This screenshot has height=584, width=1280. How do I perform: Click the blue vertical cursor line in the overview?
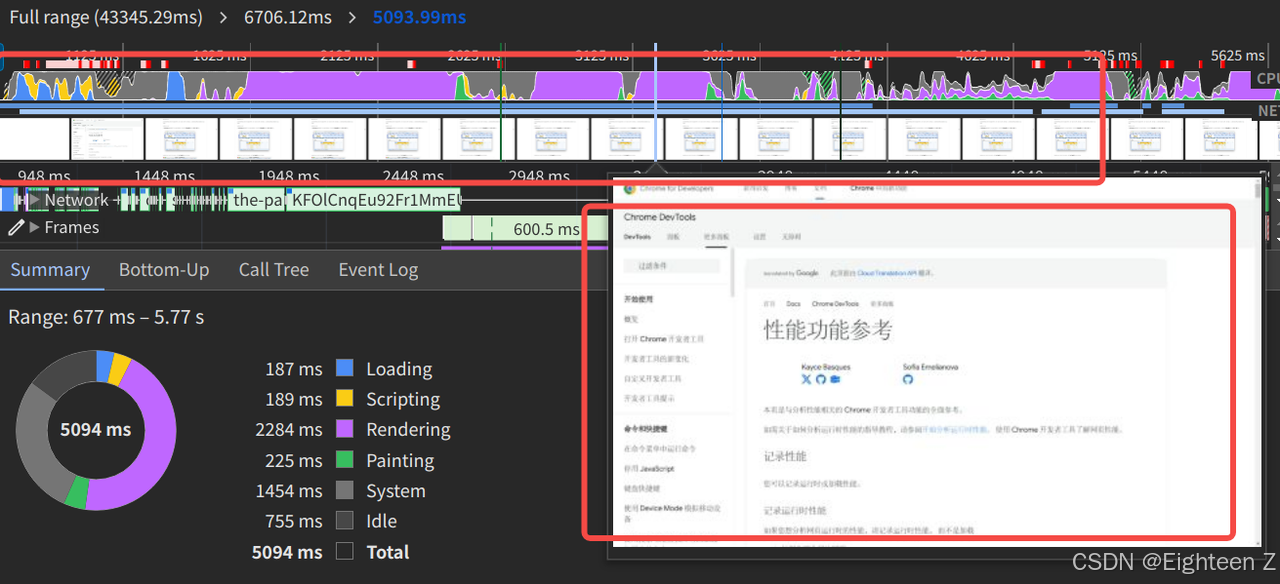point(655,100)
